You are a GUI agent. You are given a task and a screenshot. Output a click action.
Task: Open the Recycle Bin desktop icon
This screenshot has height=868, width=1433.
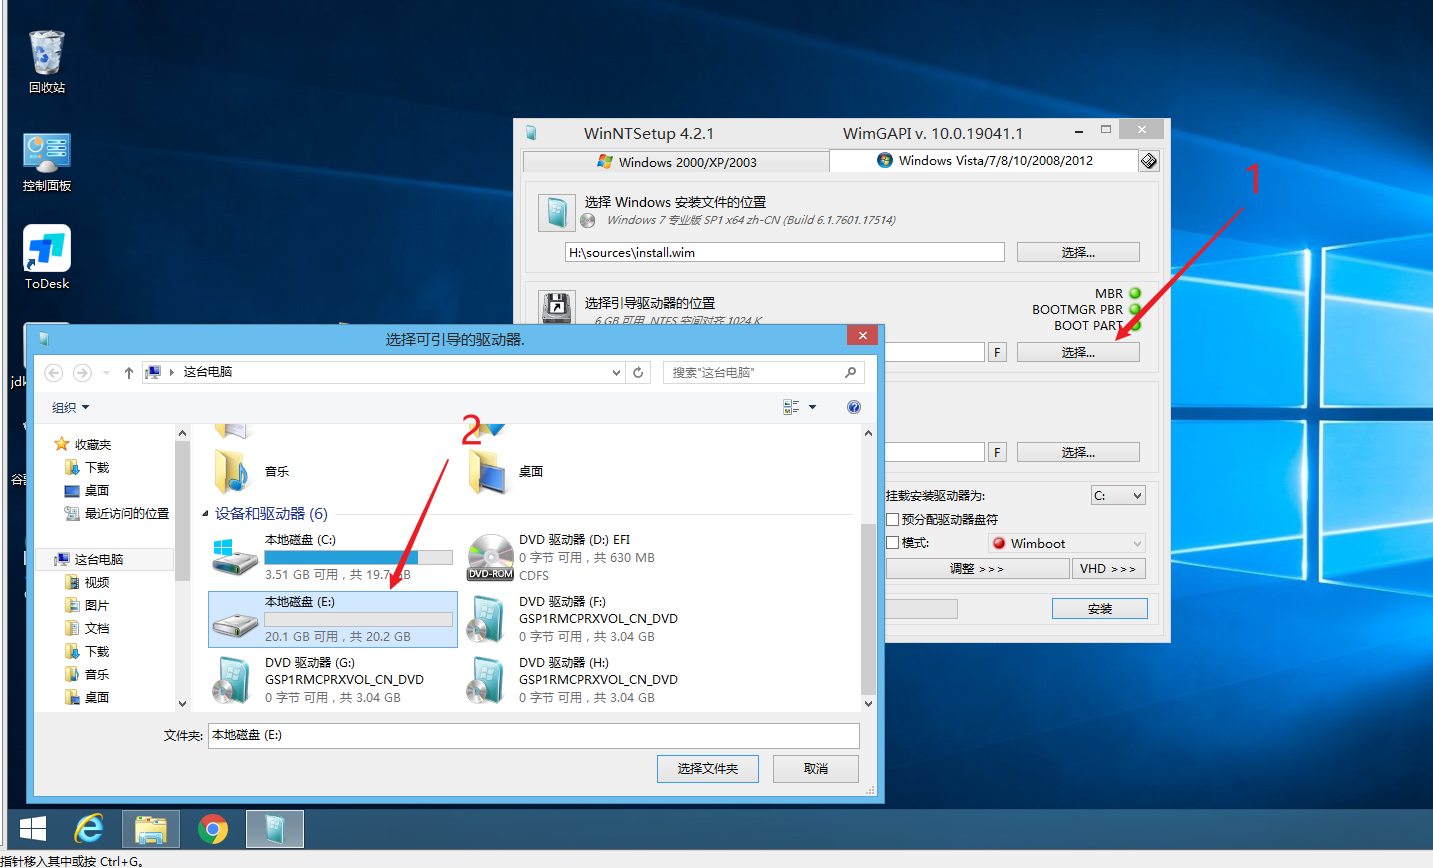[47, 62]
